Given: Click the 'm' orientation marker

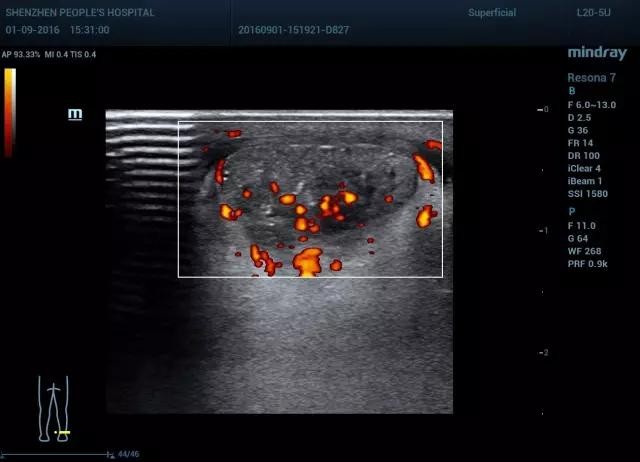Looking at the screenshot, I should pos(75,114).
